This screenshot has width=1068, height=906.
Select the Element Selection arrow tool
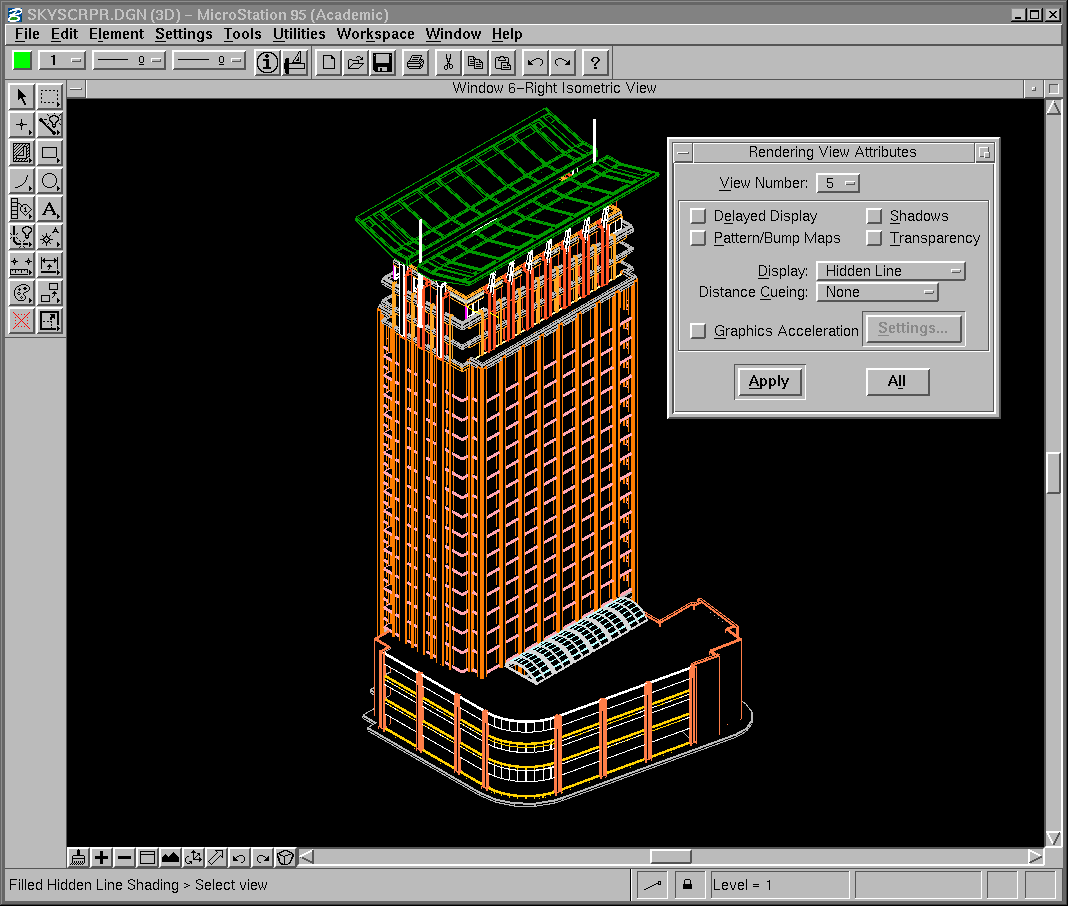tap(22, 97)
